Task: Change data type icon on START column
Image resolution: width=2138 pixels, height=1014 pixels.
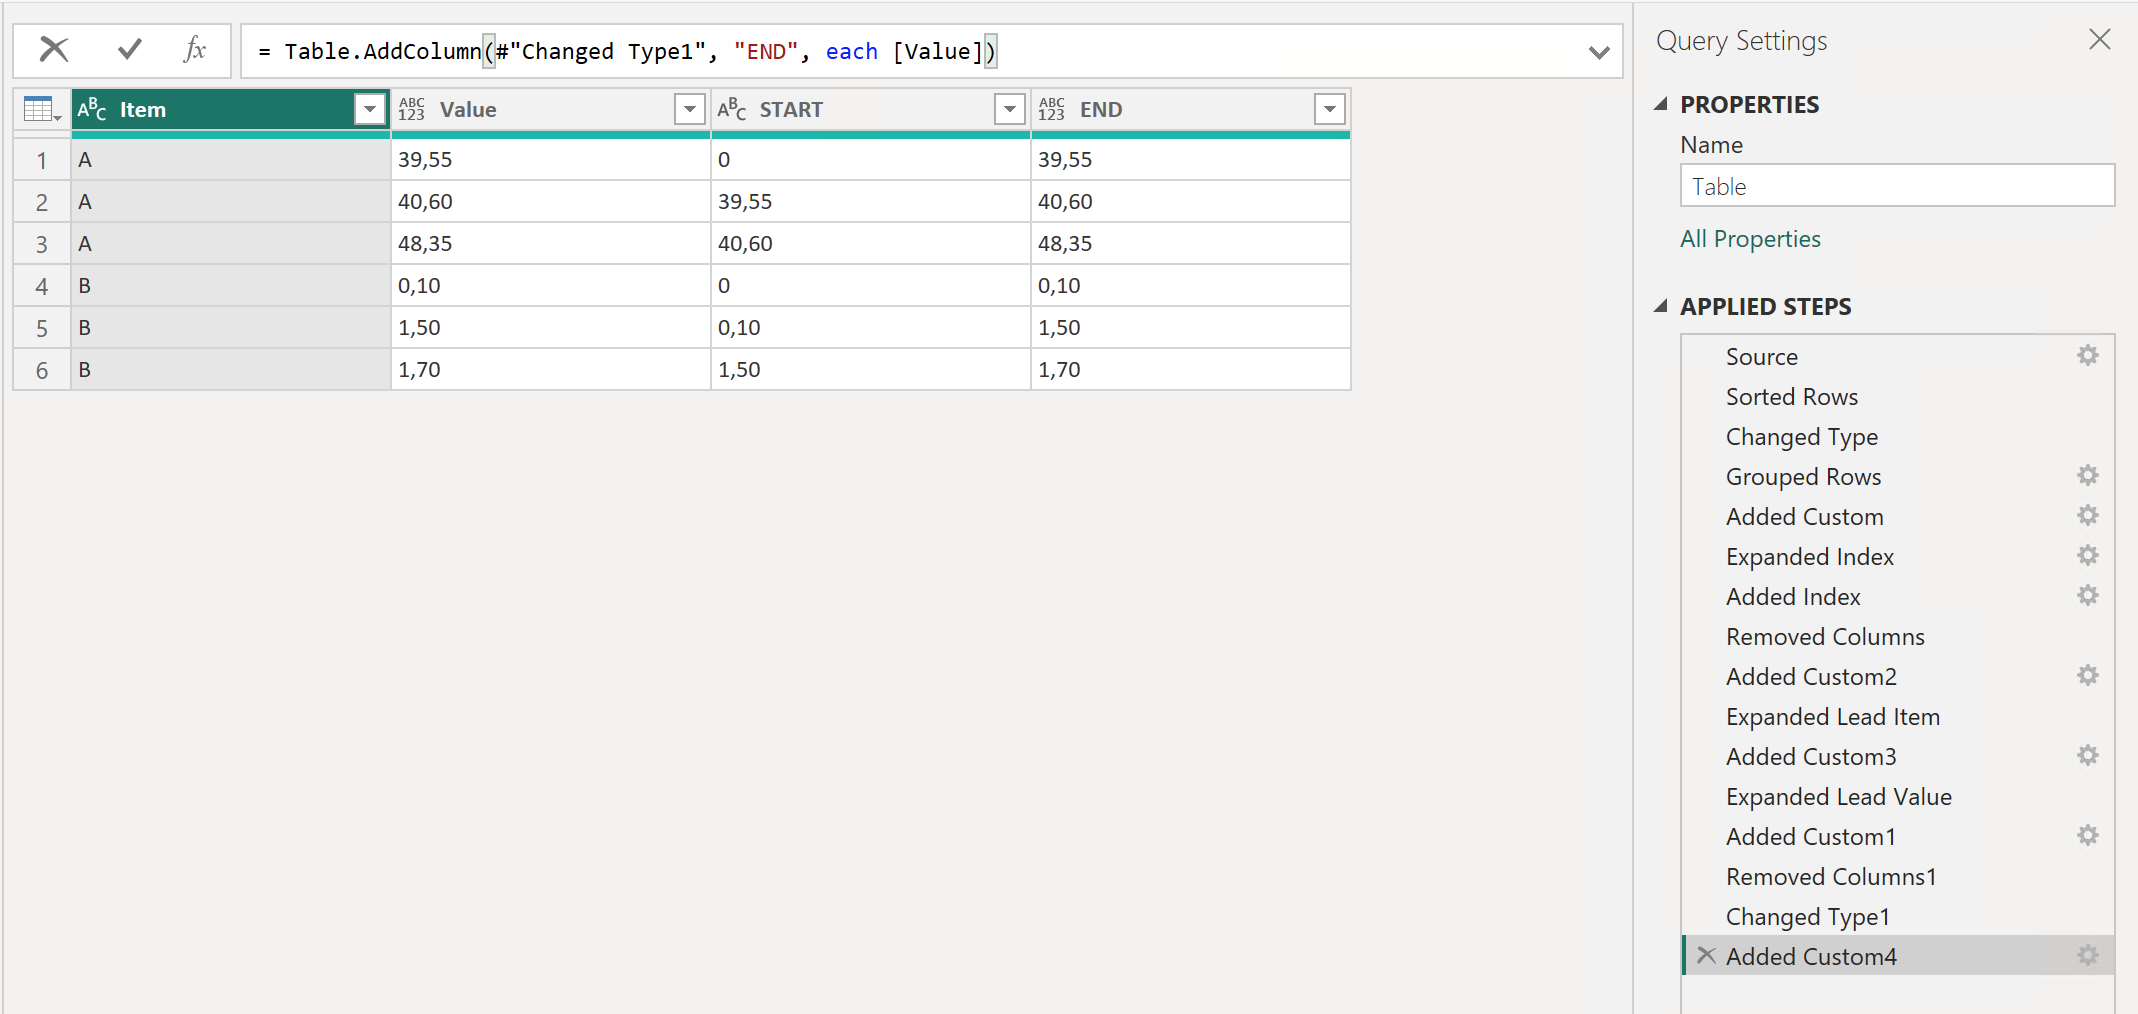Action: 732,109
